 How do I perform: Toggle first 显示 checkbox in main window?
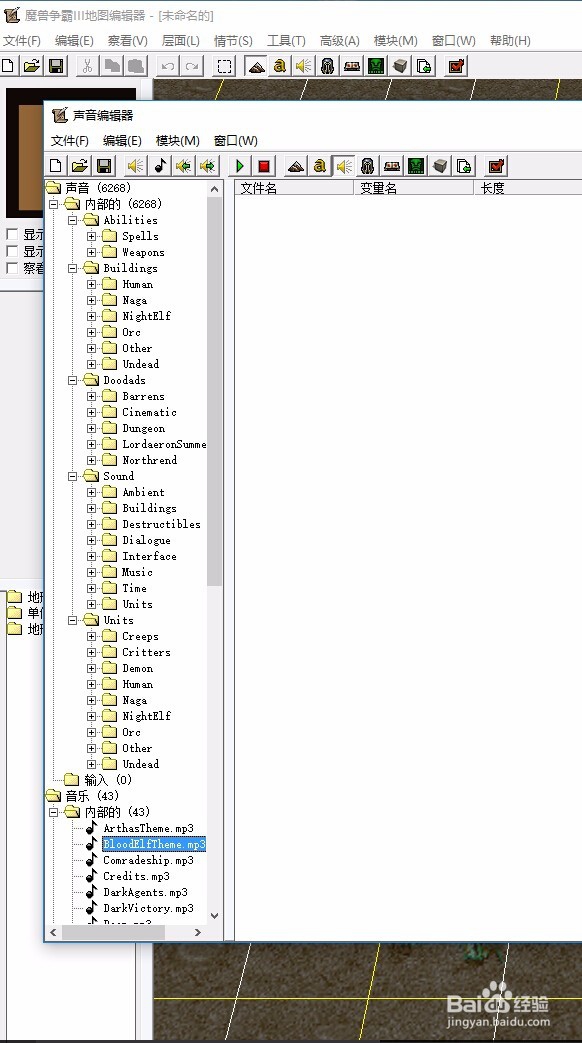[x=12, y=234]
